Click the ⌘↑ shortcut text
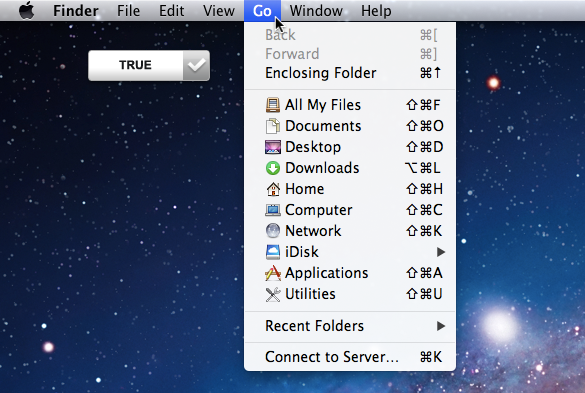This screenshot has width=585, height=393. pos(431,73)
